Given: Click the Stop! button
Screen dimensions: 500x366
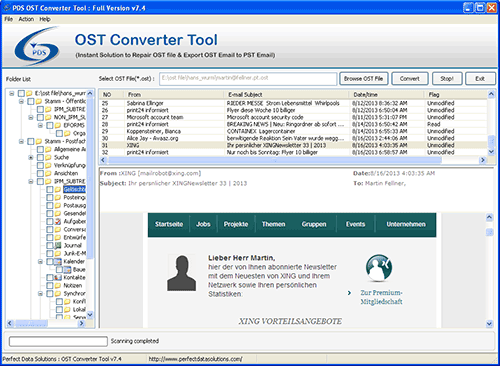Looking at the screenshot, I should pyautogui.click(x=447, y=79).
